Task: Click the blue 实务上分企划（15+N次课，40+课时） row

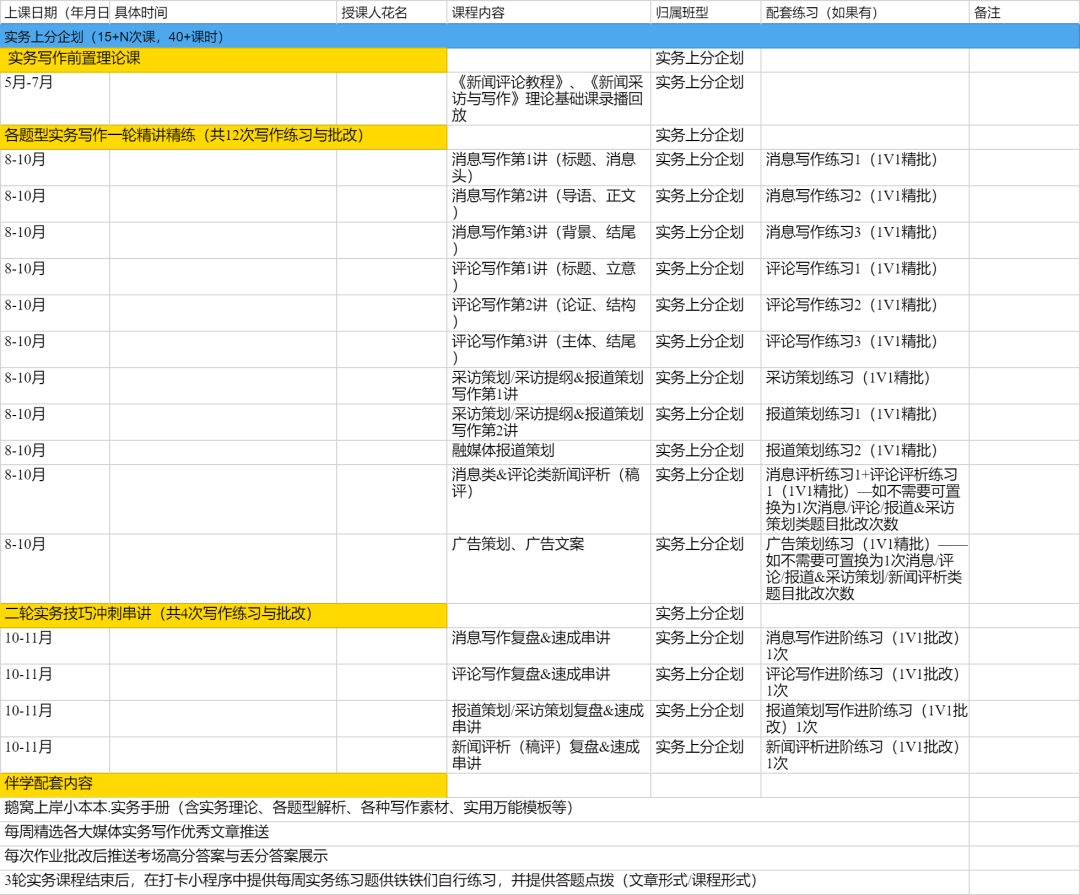Action: click(x=540, y=37)
